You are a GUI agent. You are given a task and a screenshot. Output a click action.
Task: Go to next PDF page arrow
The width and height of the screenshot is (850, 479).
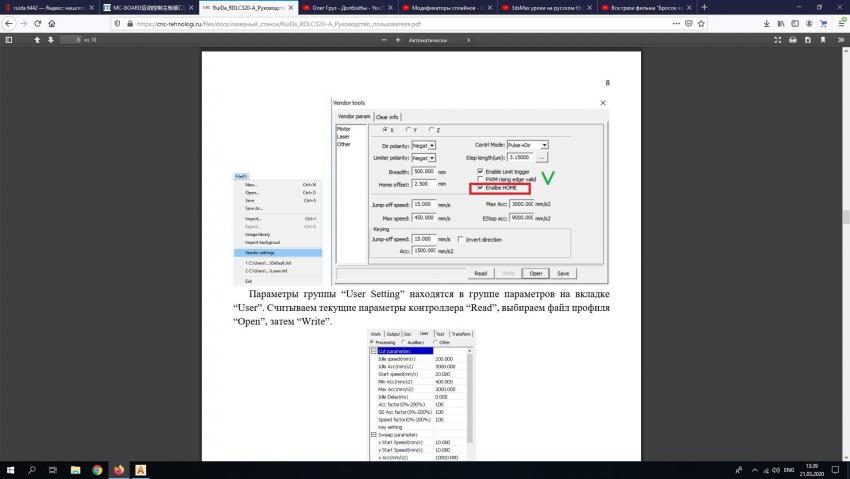[50, 40]
